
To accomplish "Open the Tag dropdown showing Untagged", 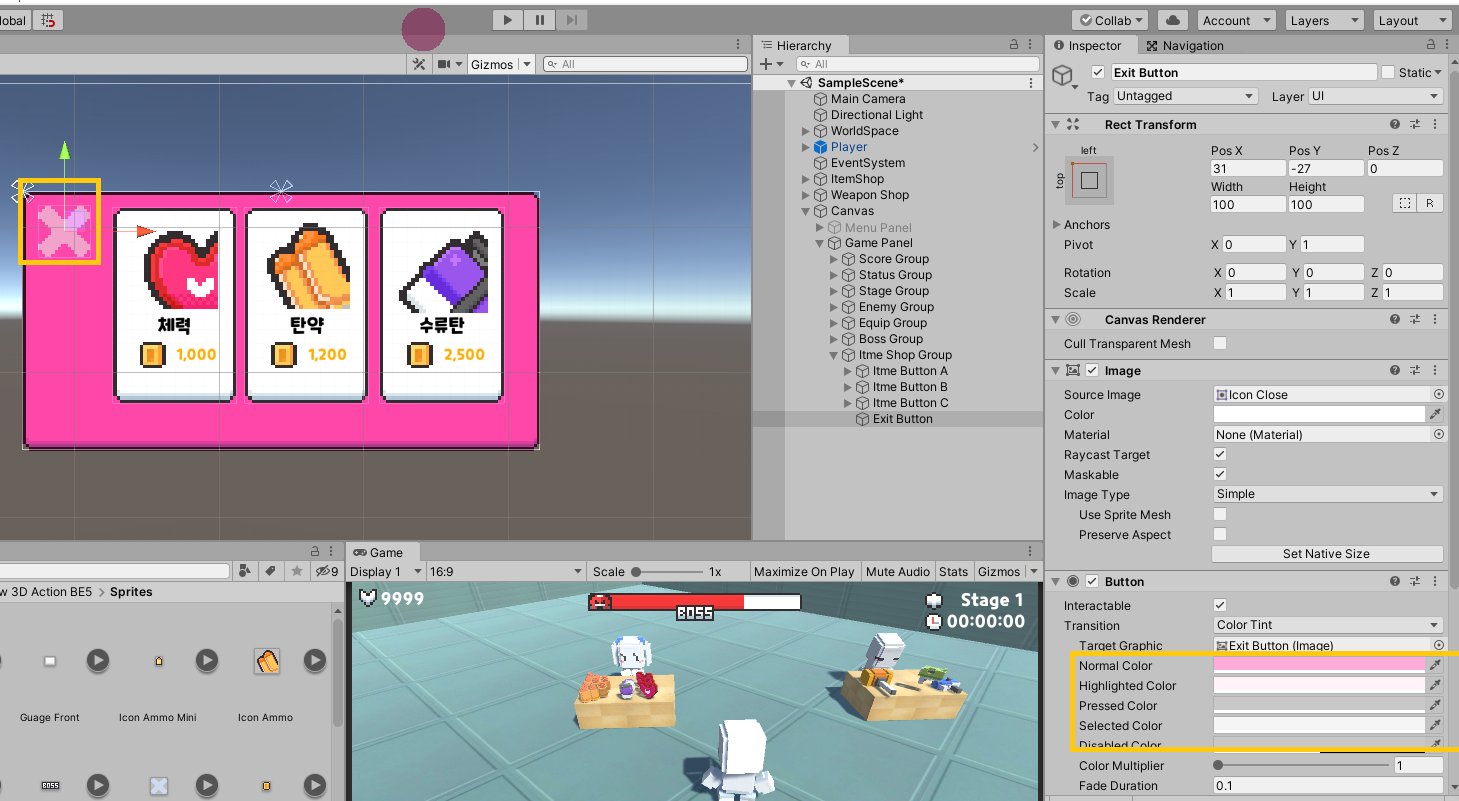I will tap(1185, 96).
